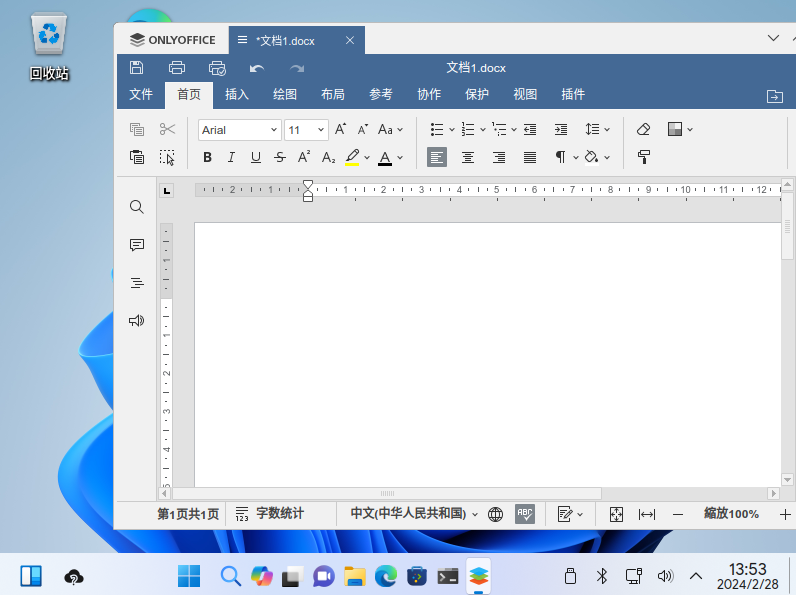
Task: Undo the last action
Action: coord(257,68)
